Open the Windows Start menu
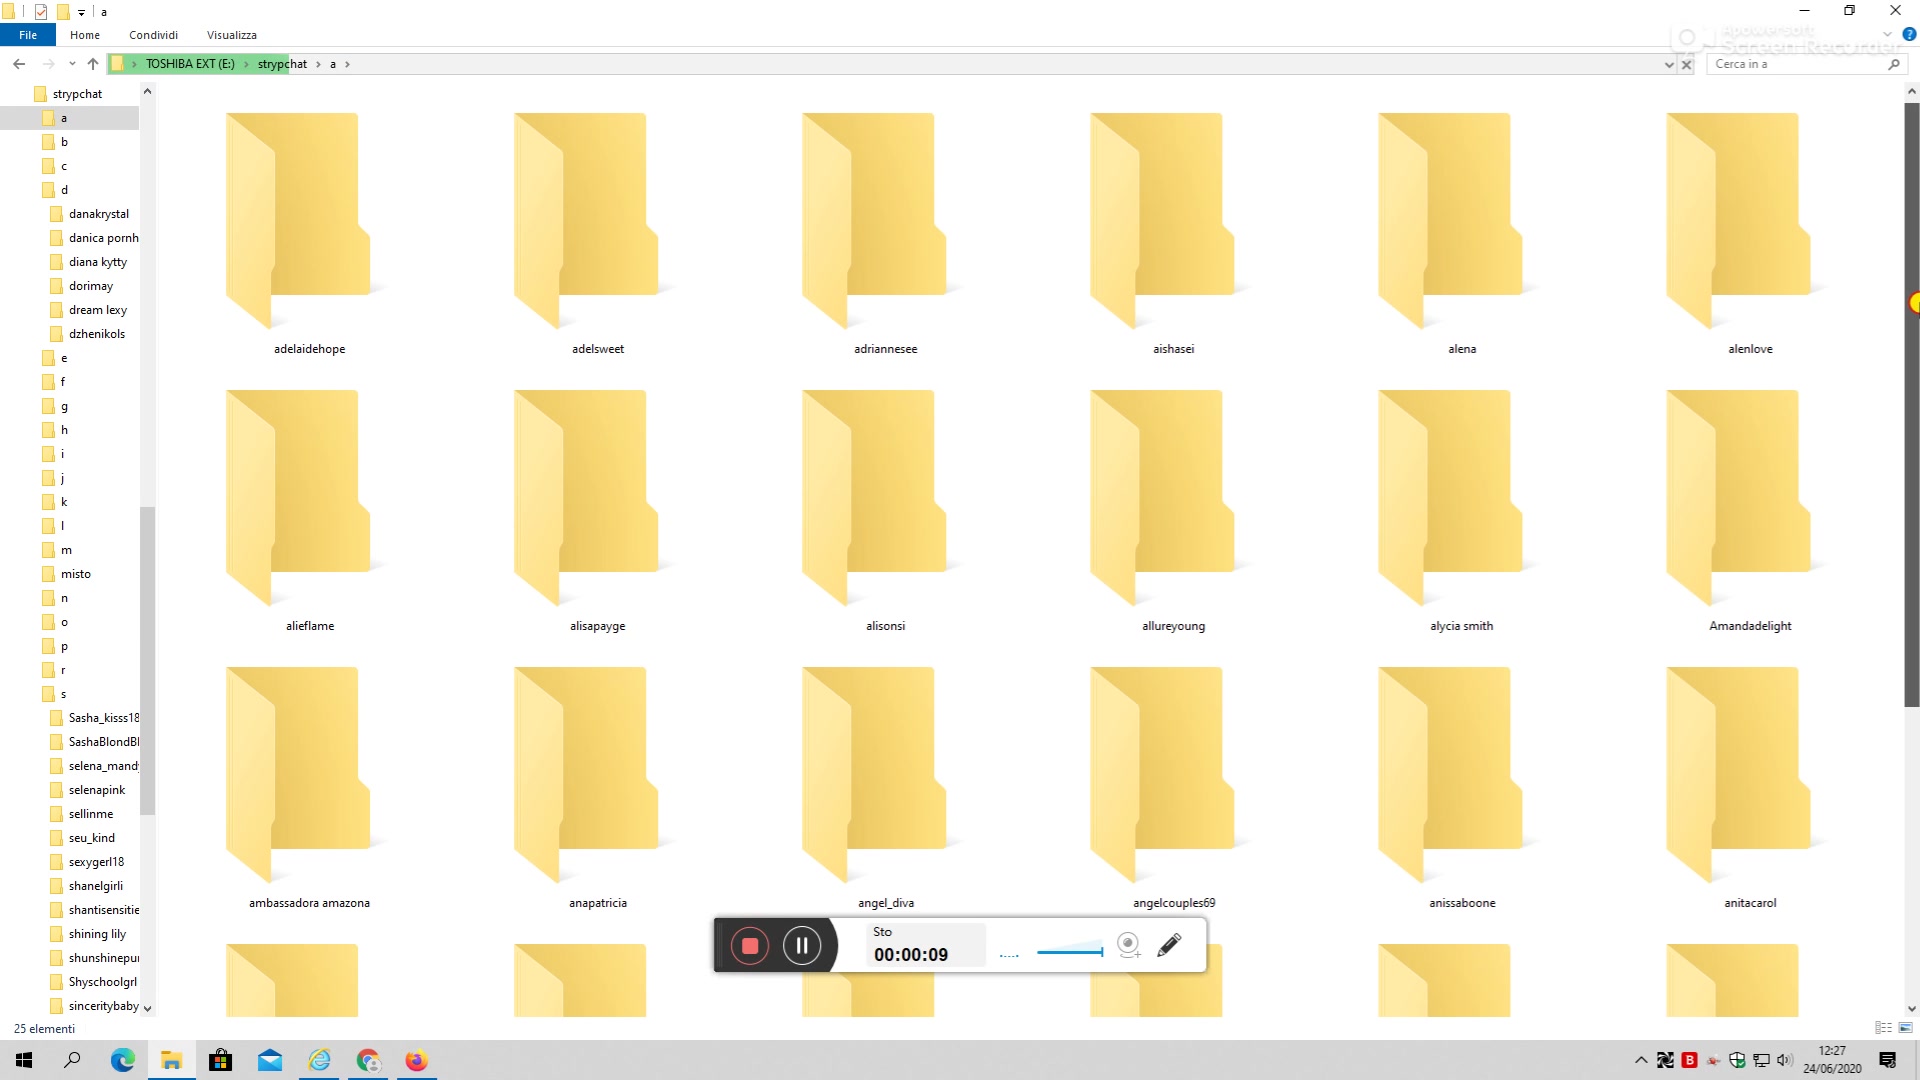The height and width of the screenshot is (1080, 1920). [x=24, y=1060]
